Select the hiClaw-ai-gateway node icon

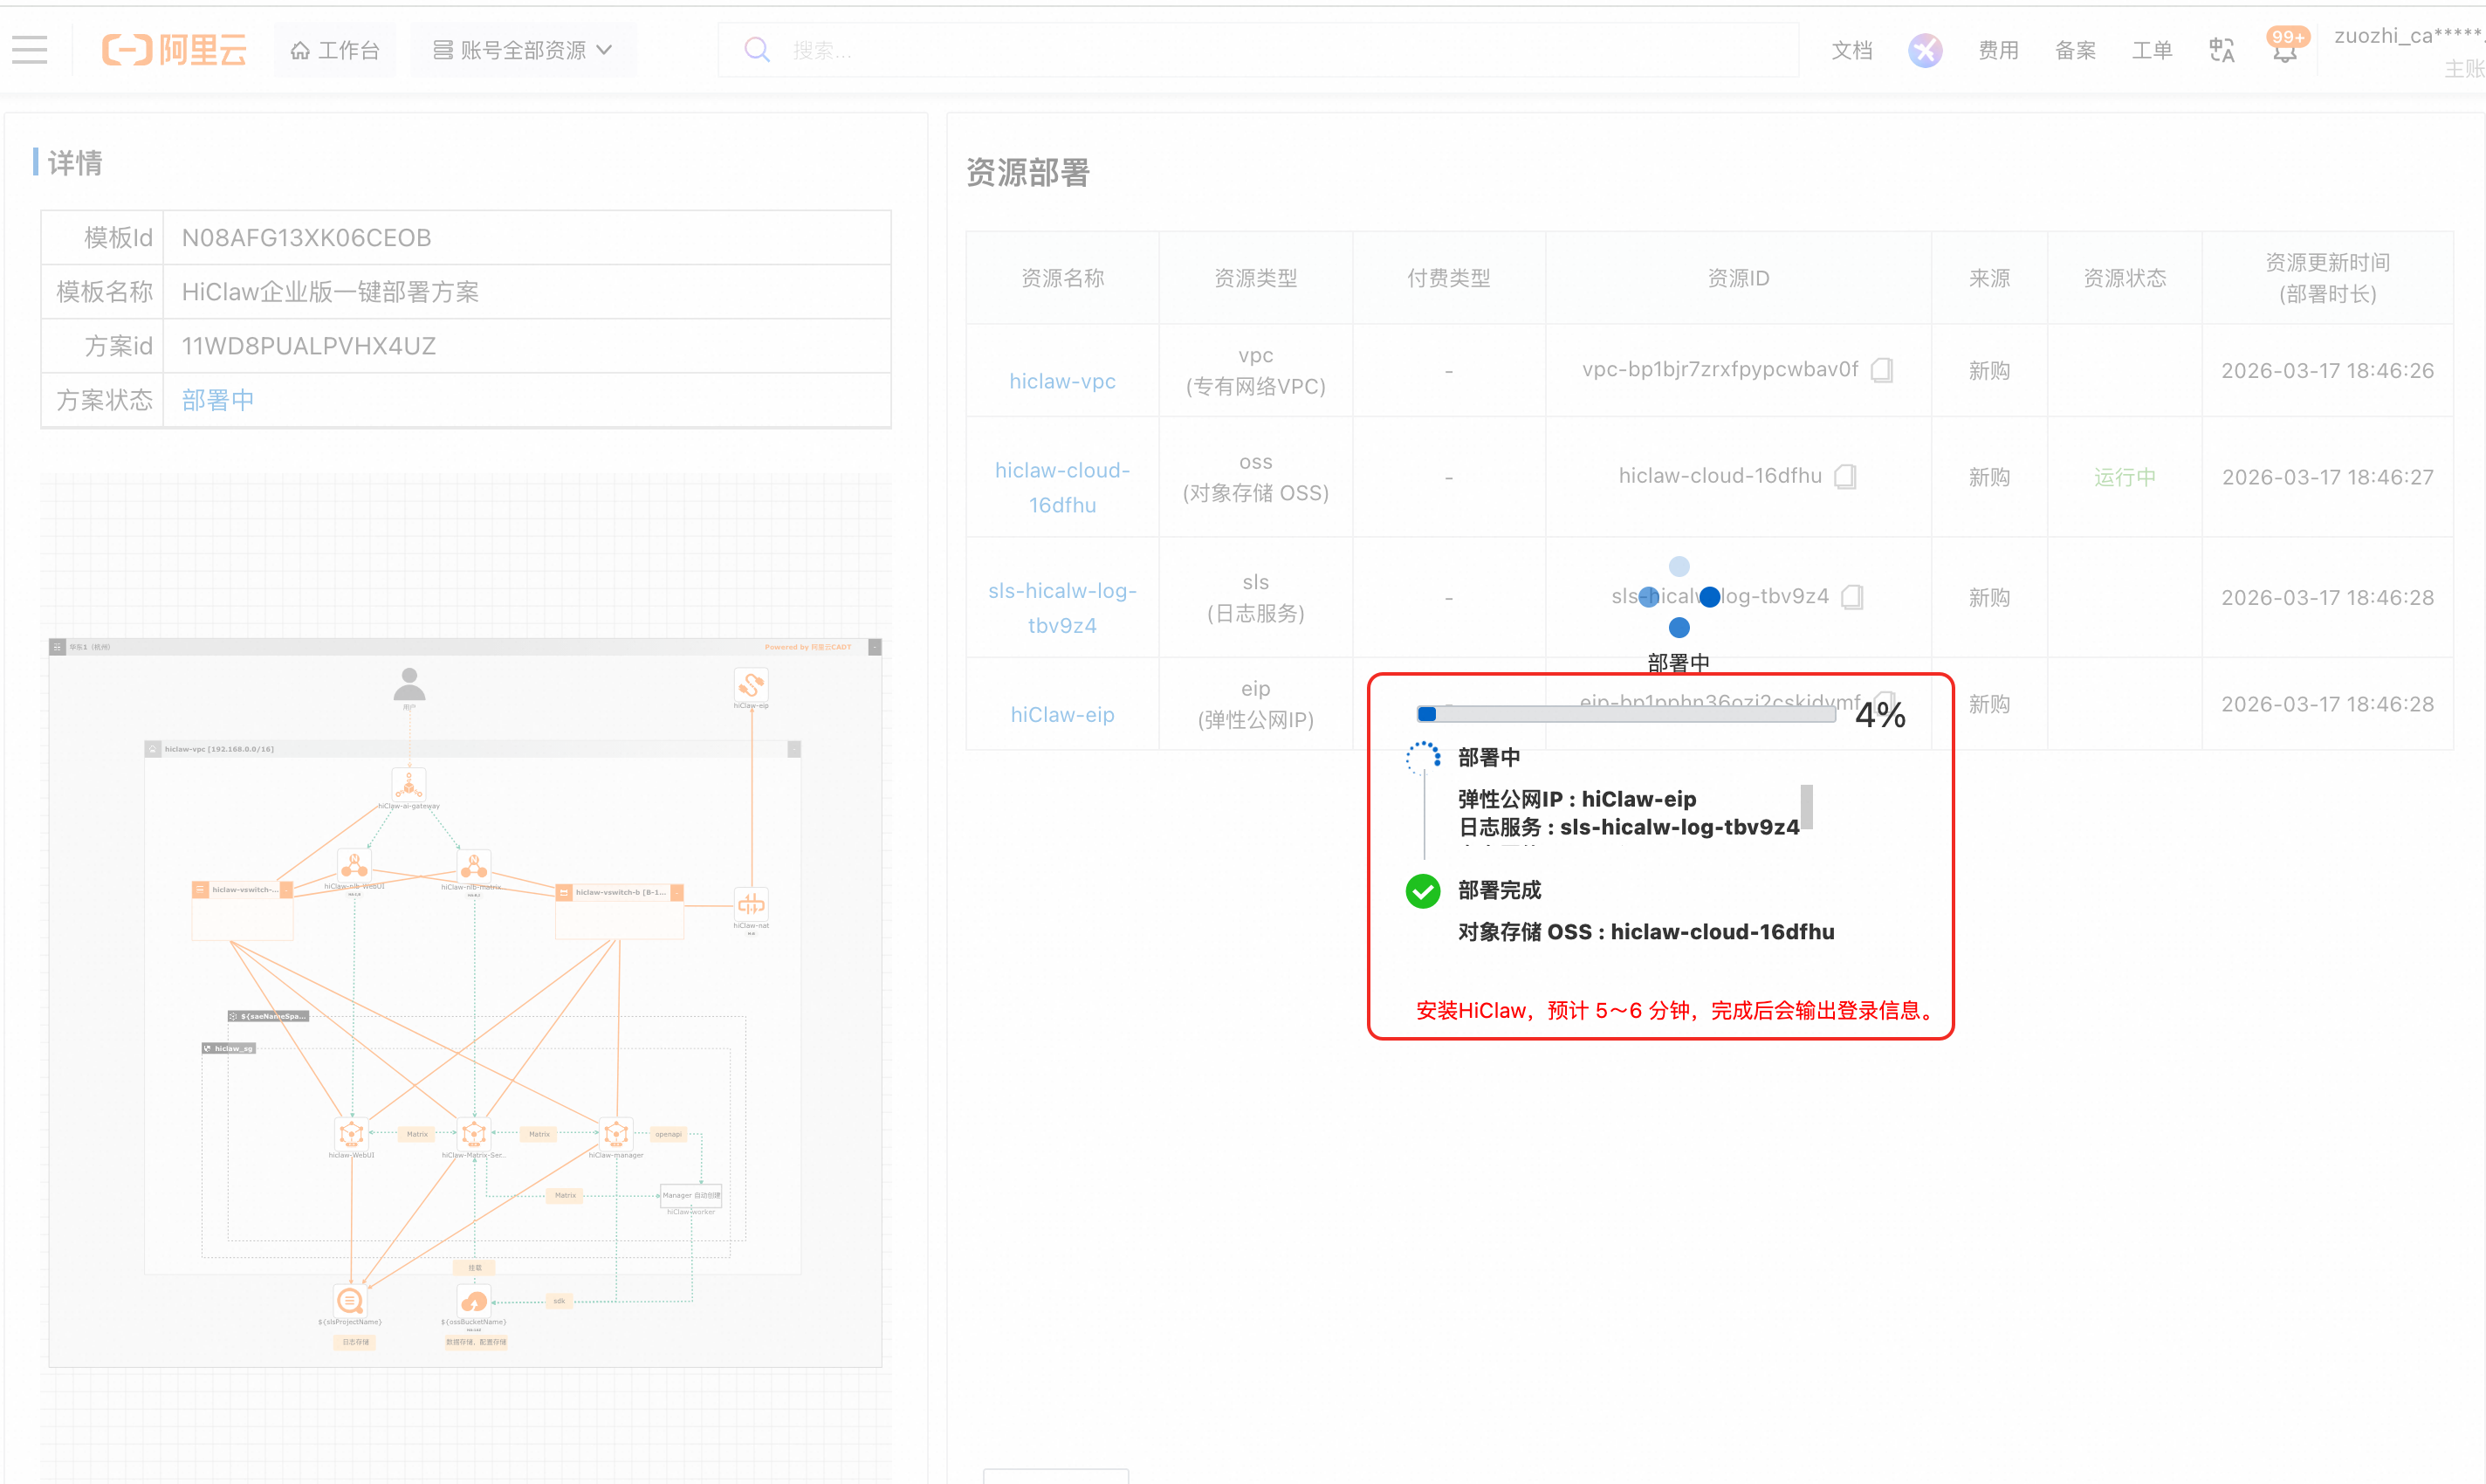pyautogui.click(x=409, y=784)
